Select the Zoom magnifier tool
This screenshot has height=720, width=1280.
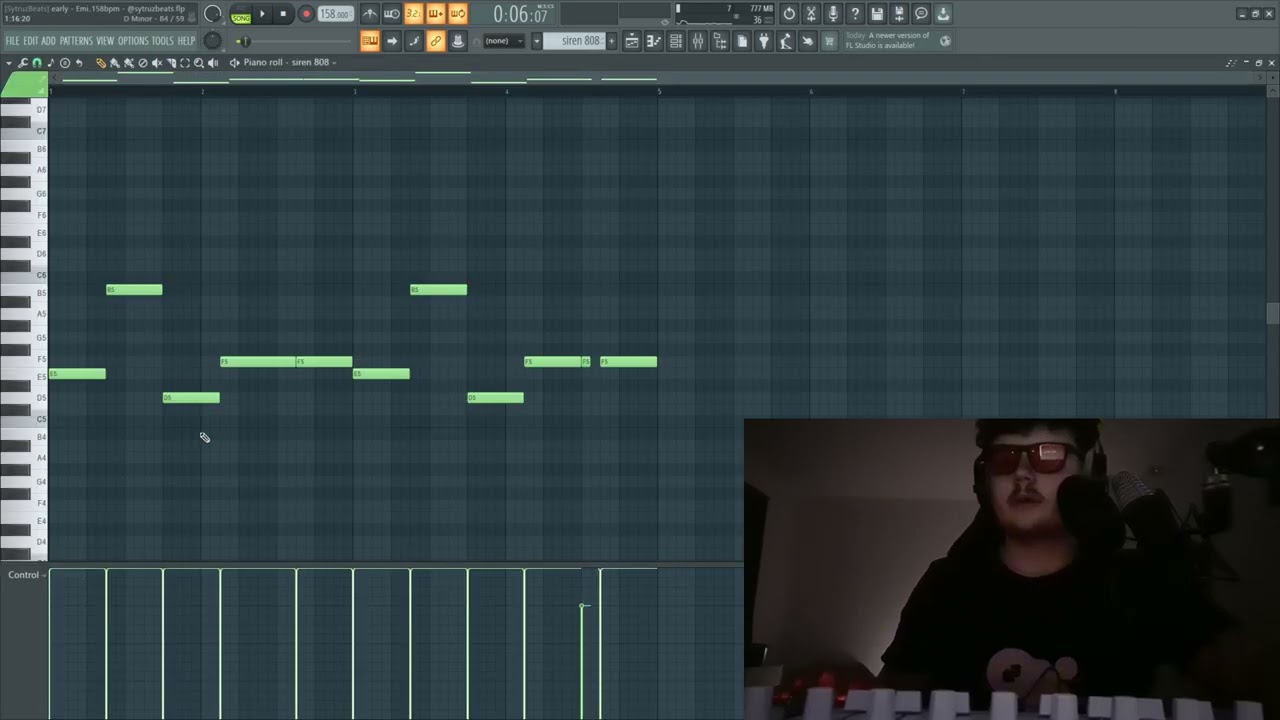(x=199, y=62)
